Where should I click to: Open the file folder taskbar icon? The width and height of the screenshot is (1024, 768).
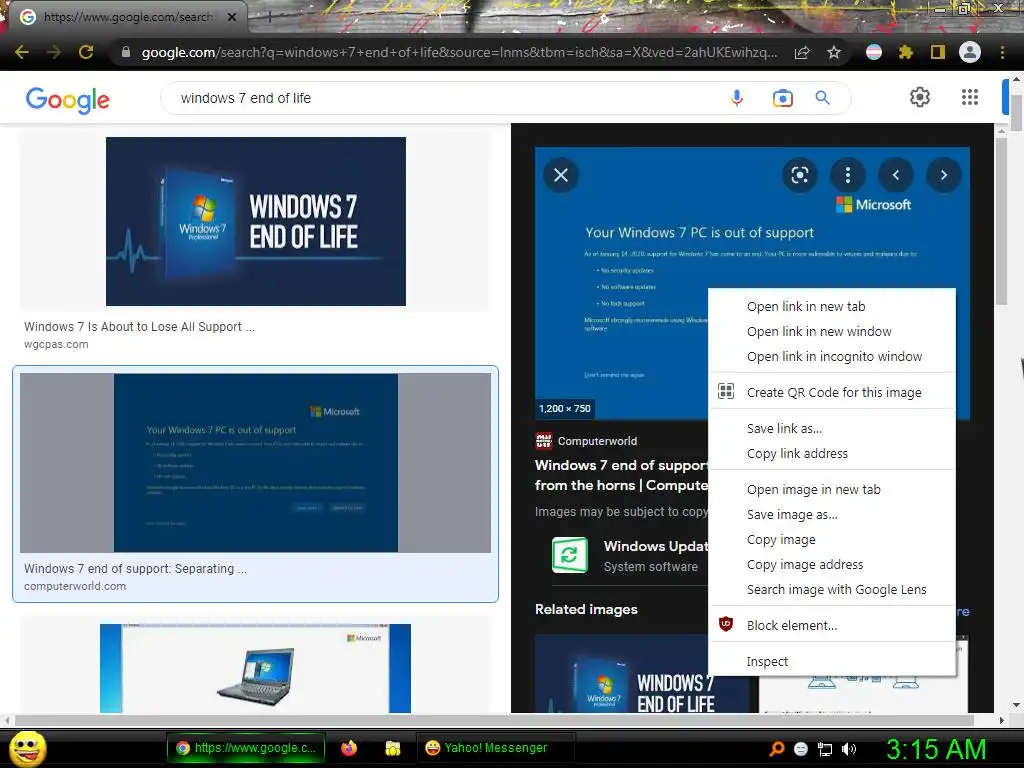tap(392, 748)
